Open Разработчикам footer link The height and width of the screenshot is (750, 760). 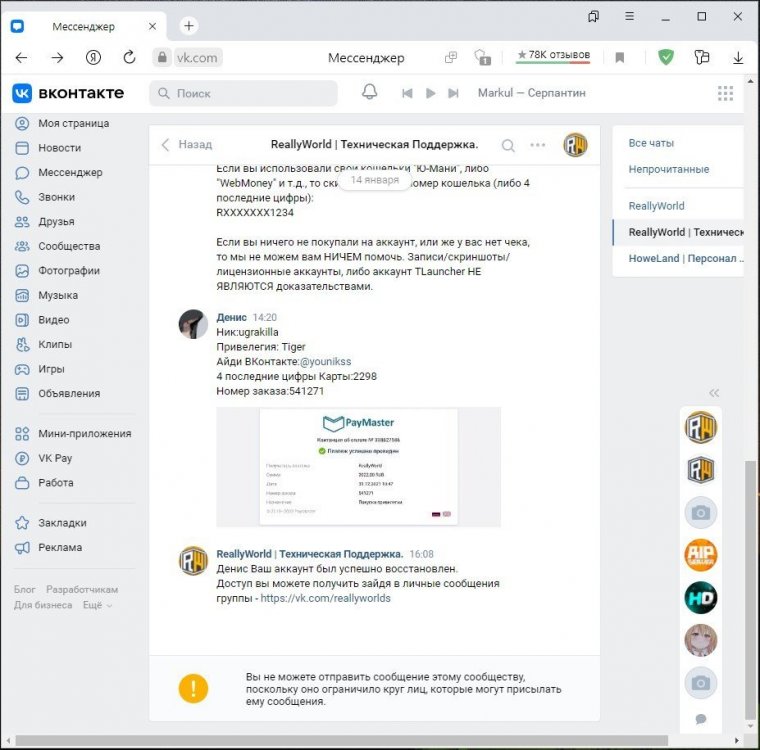tap(82, 590)
